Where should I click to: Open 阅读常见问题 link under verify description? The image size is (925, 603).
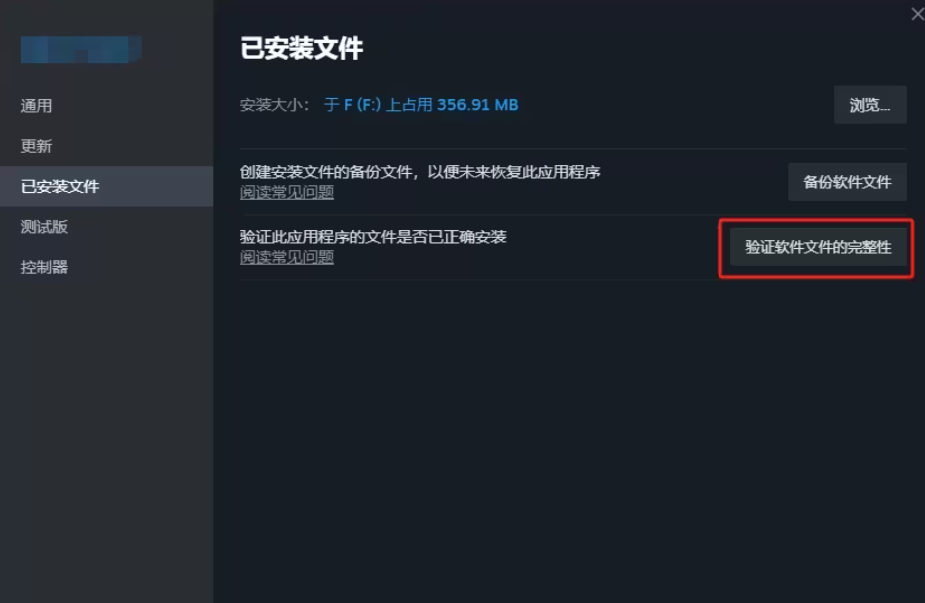pos(287,257)
